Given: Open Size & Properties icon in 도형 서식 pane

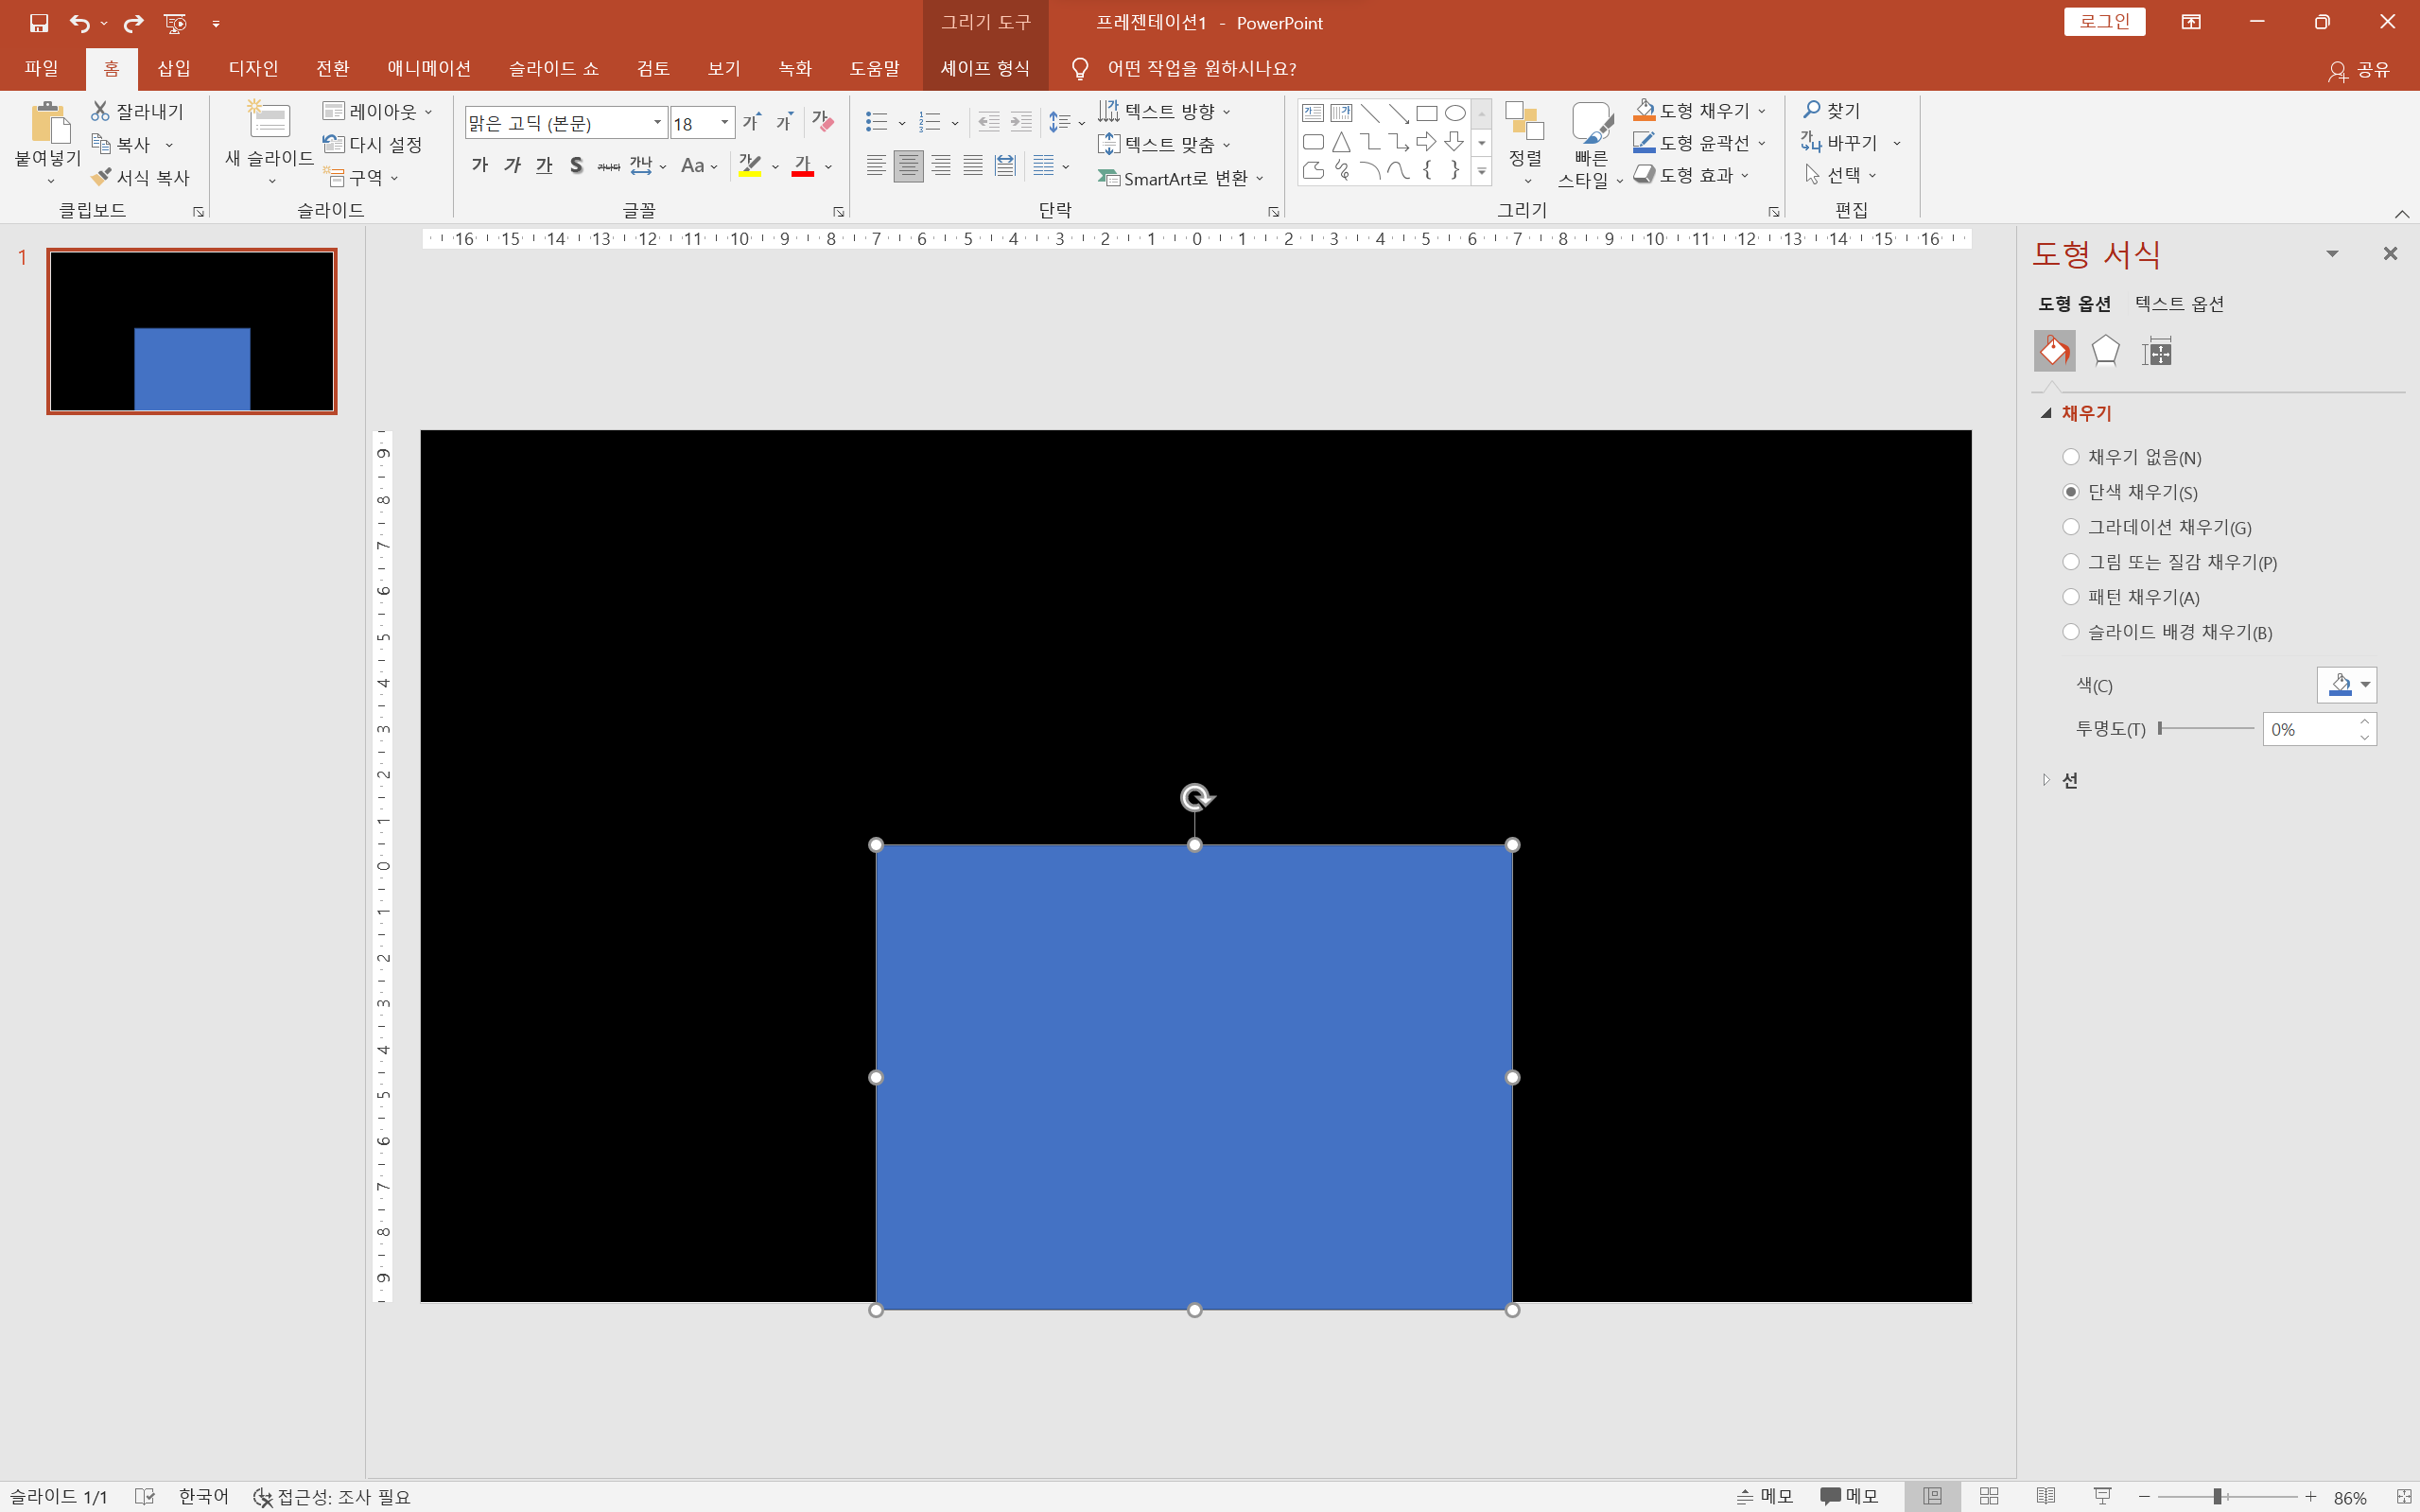Looking at the screenshot, I should click(2156, 351).
